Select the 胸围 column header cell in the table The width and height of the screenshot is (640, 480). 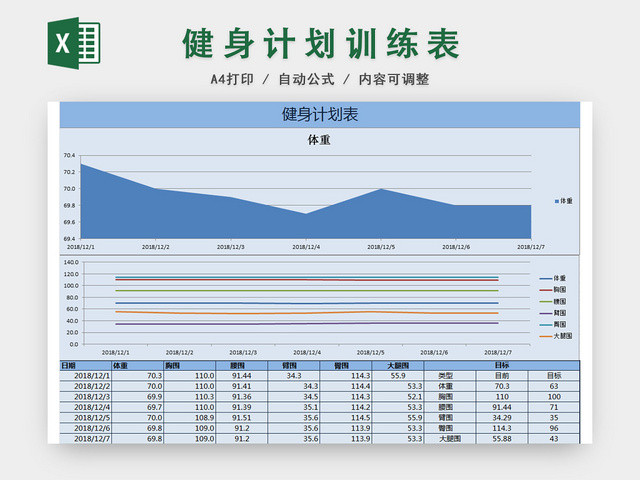tap(189, 365)
